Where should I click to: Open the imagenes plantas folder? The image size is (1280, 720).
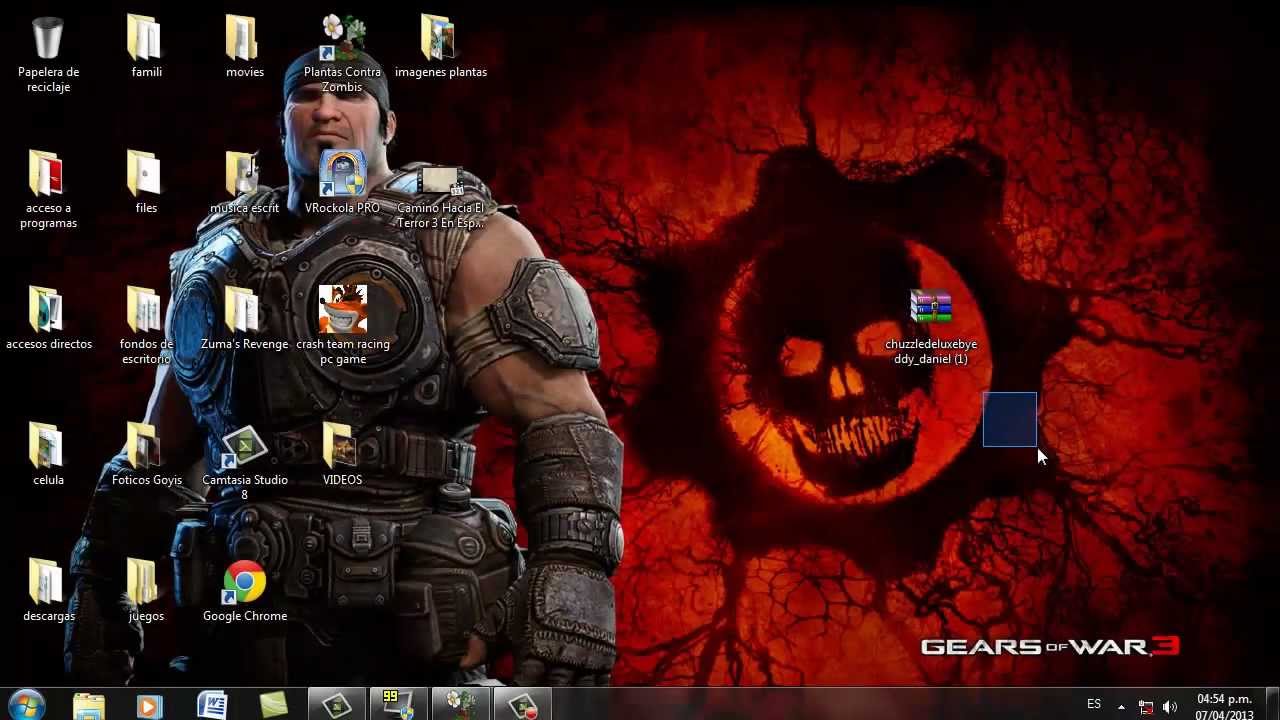(x=440, y=47)
